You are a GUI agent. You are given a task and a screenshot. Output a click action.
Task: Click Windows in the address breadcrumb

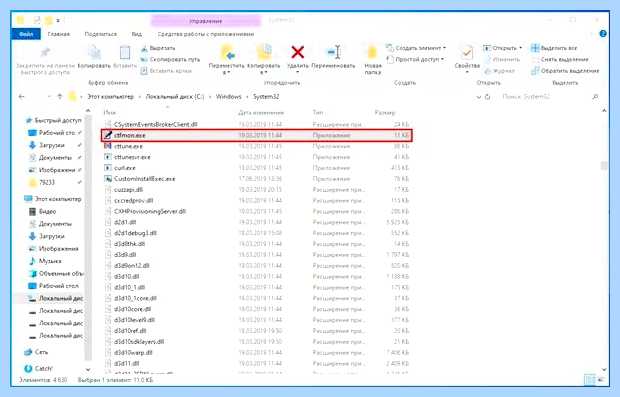229,96
